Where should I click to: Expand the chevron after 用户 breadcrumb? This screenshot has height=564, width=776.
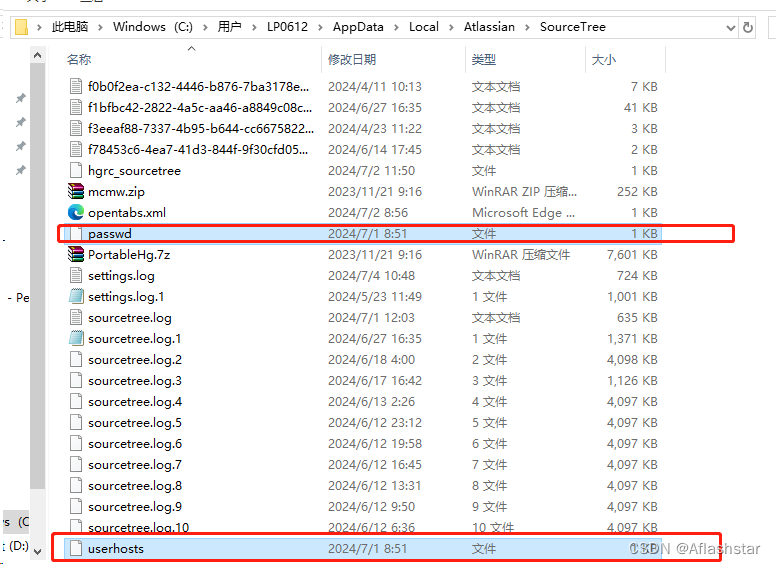(254, 27)
